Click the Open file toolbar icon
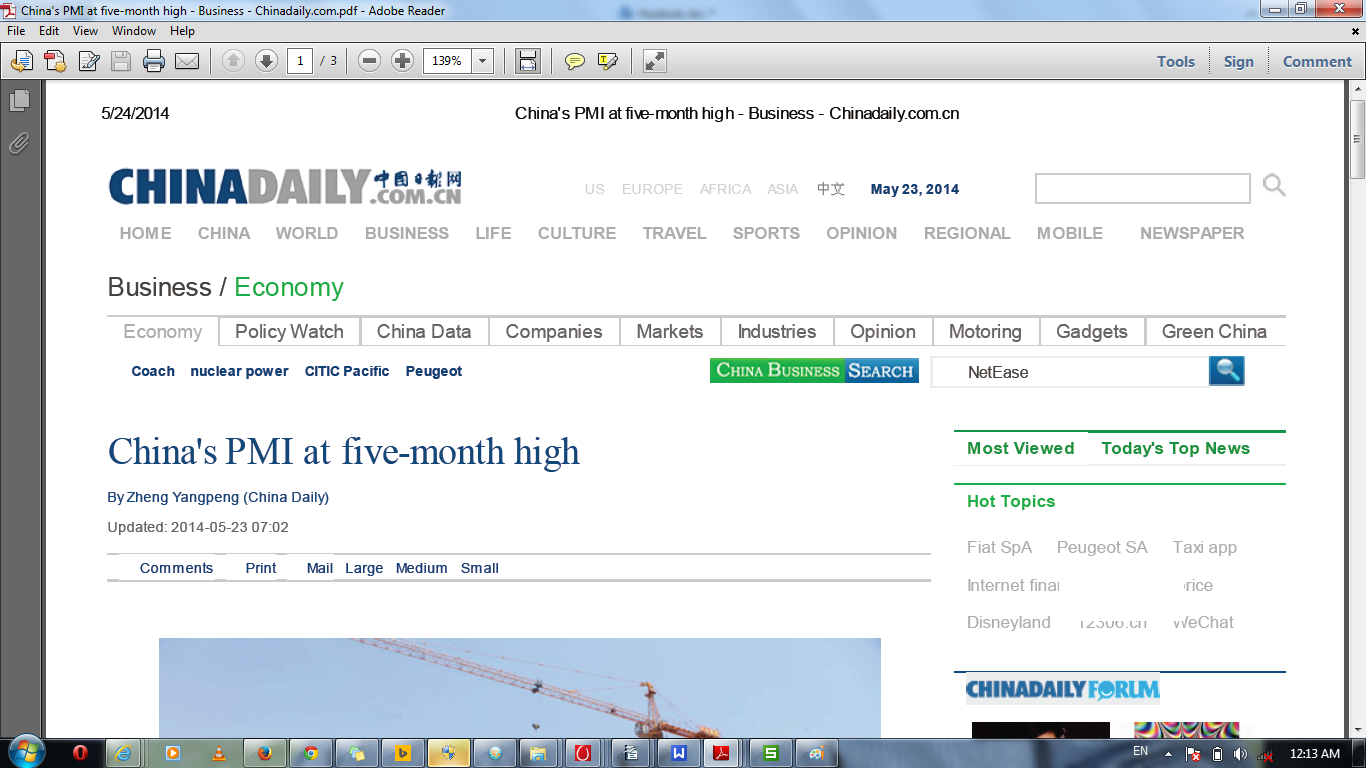 point(21,61)
